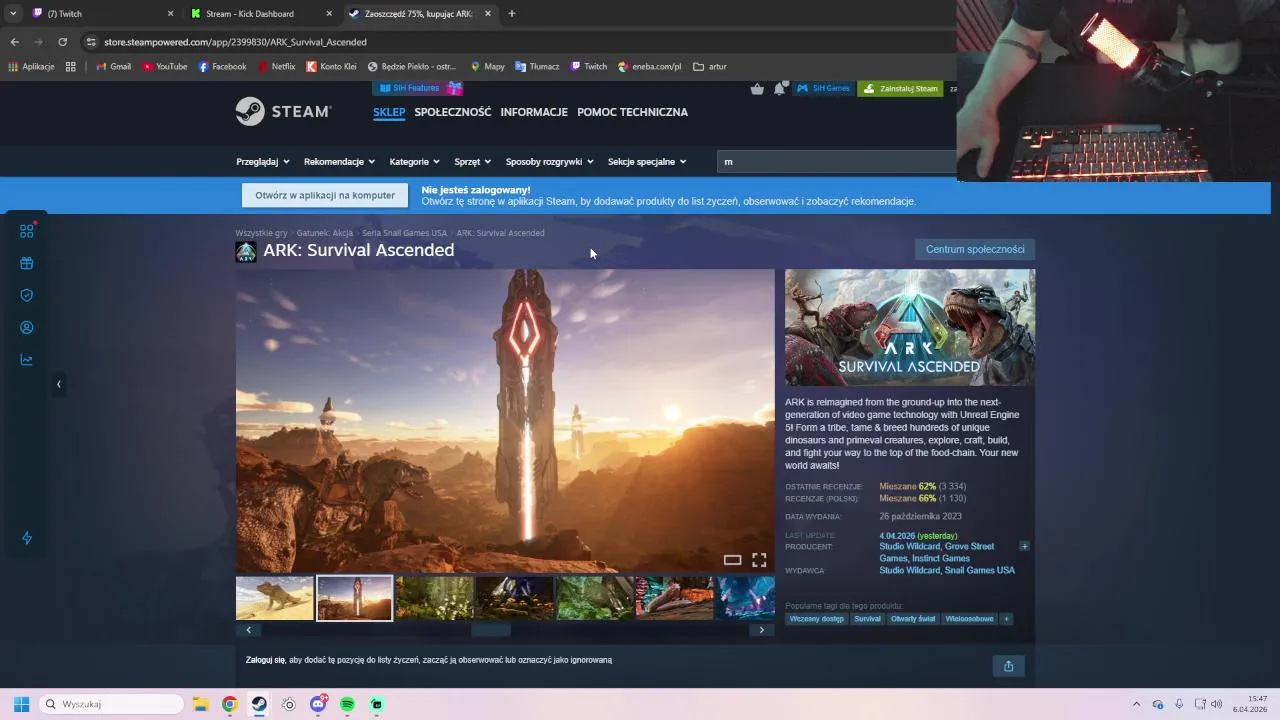Expand the Sprzęt dropdown menu
The image size is (1280, 720).
coord(473,161)
